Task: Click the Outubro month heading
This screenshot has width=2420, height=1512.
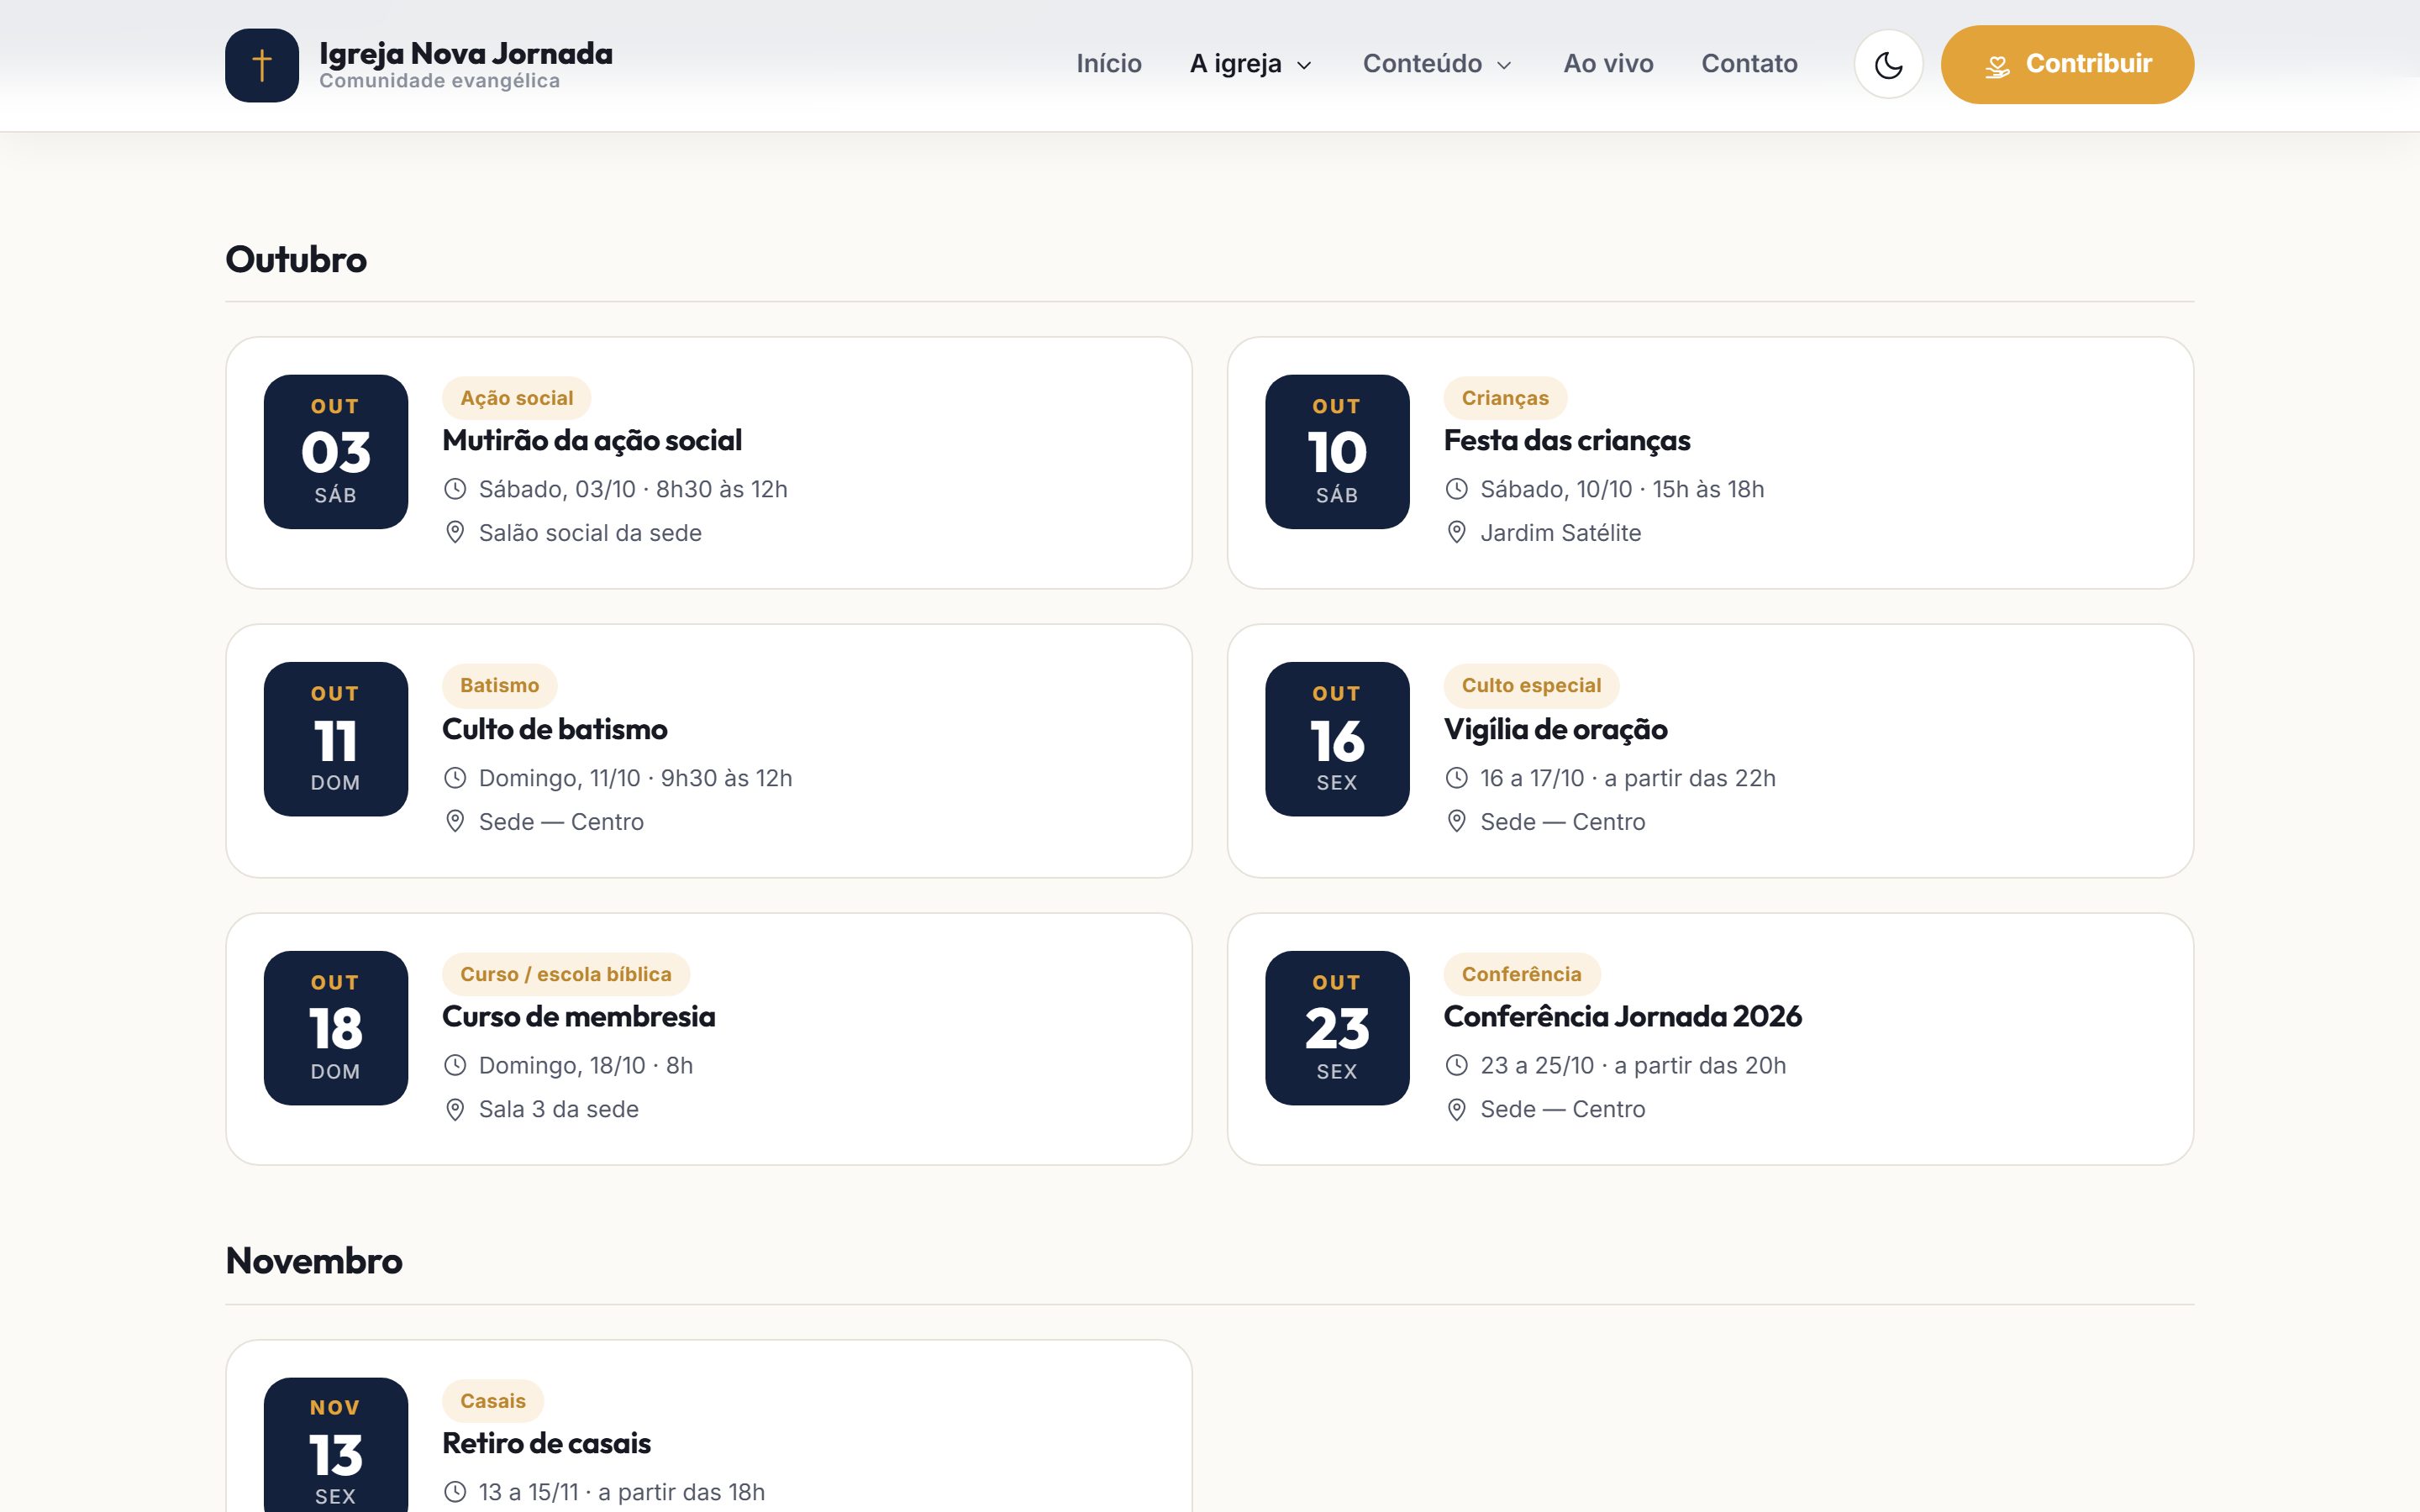Action: pyautogui.click(x=296, y=260)
